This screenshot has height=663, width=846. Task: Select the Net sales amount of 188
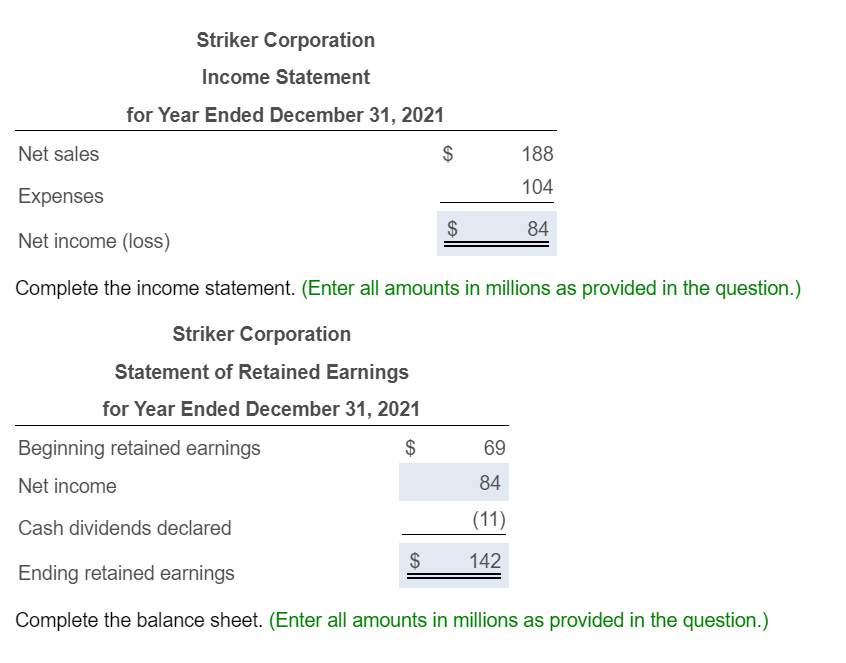[536, 154]
